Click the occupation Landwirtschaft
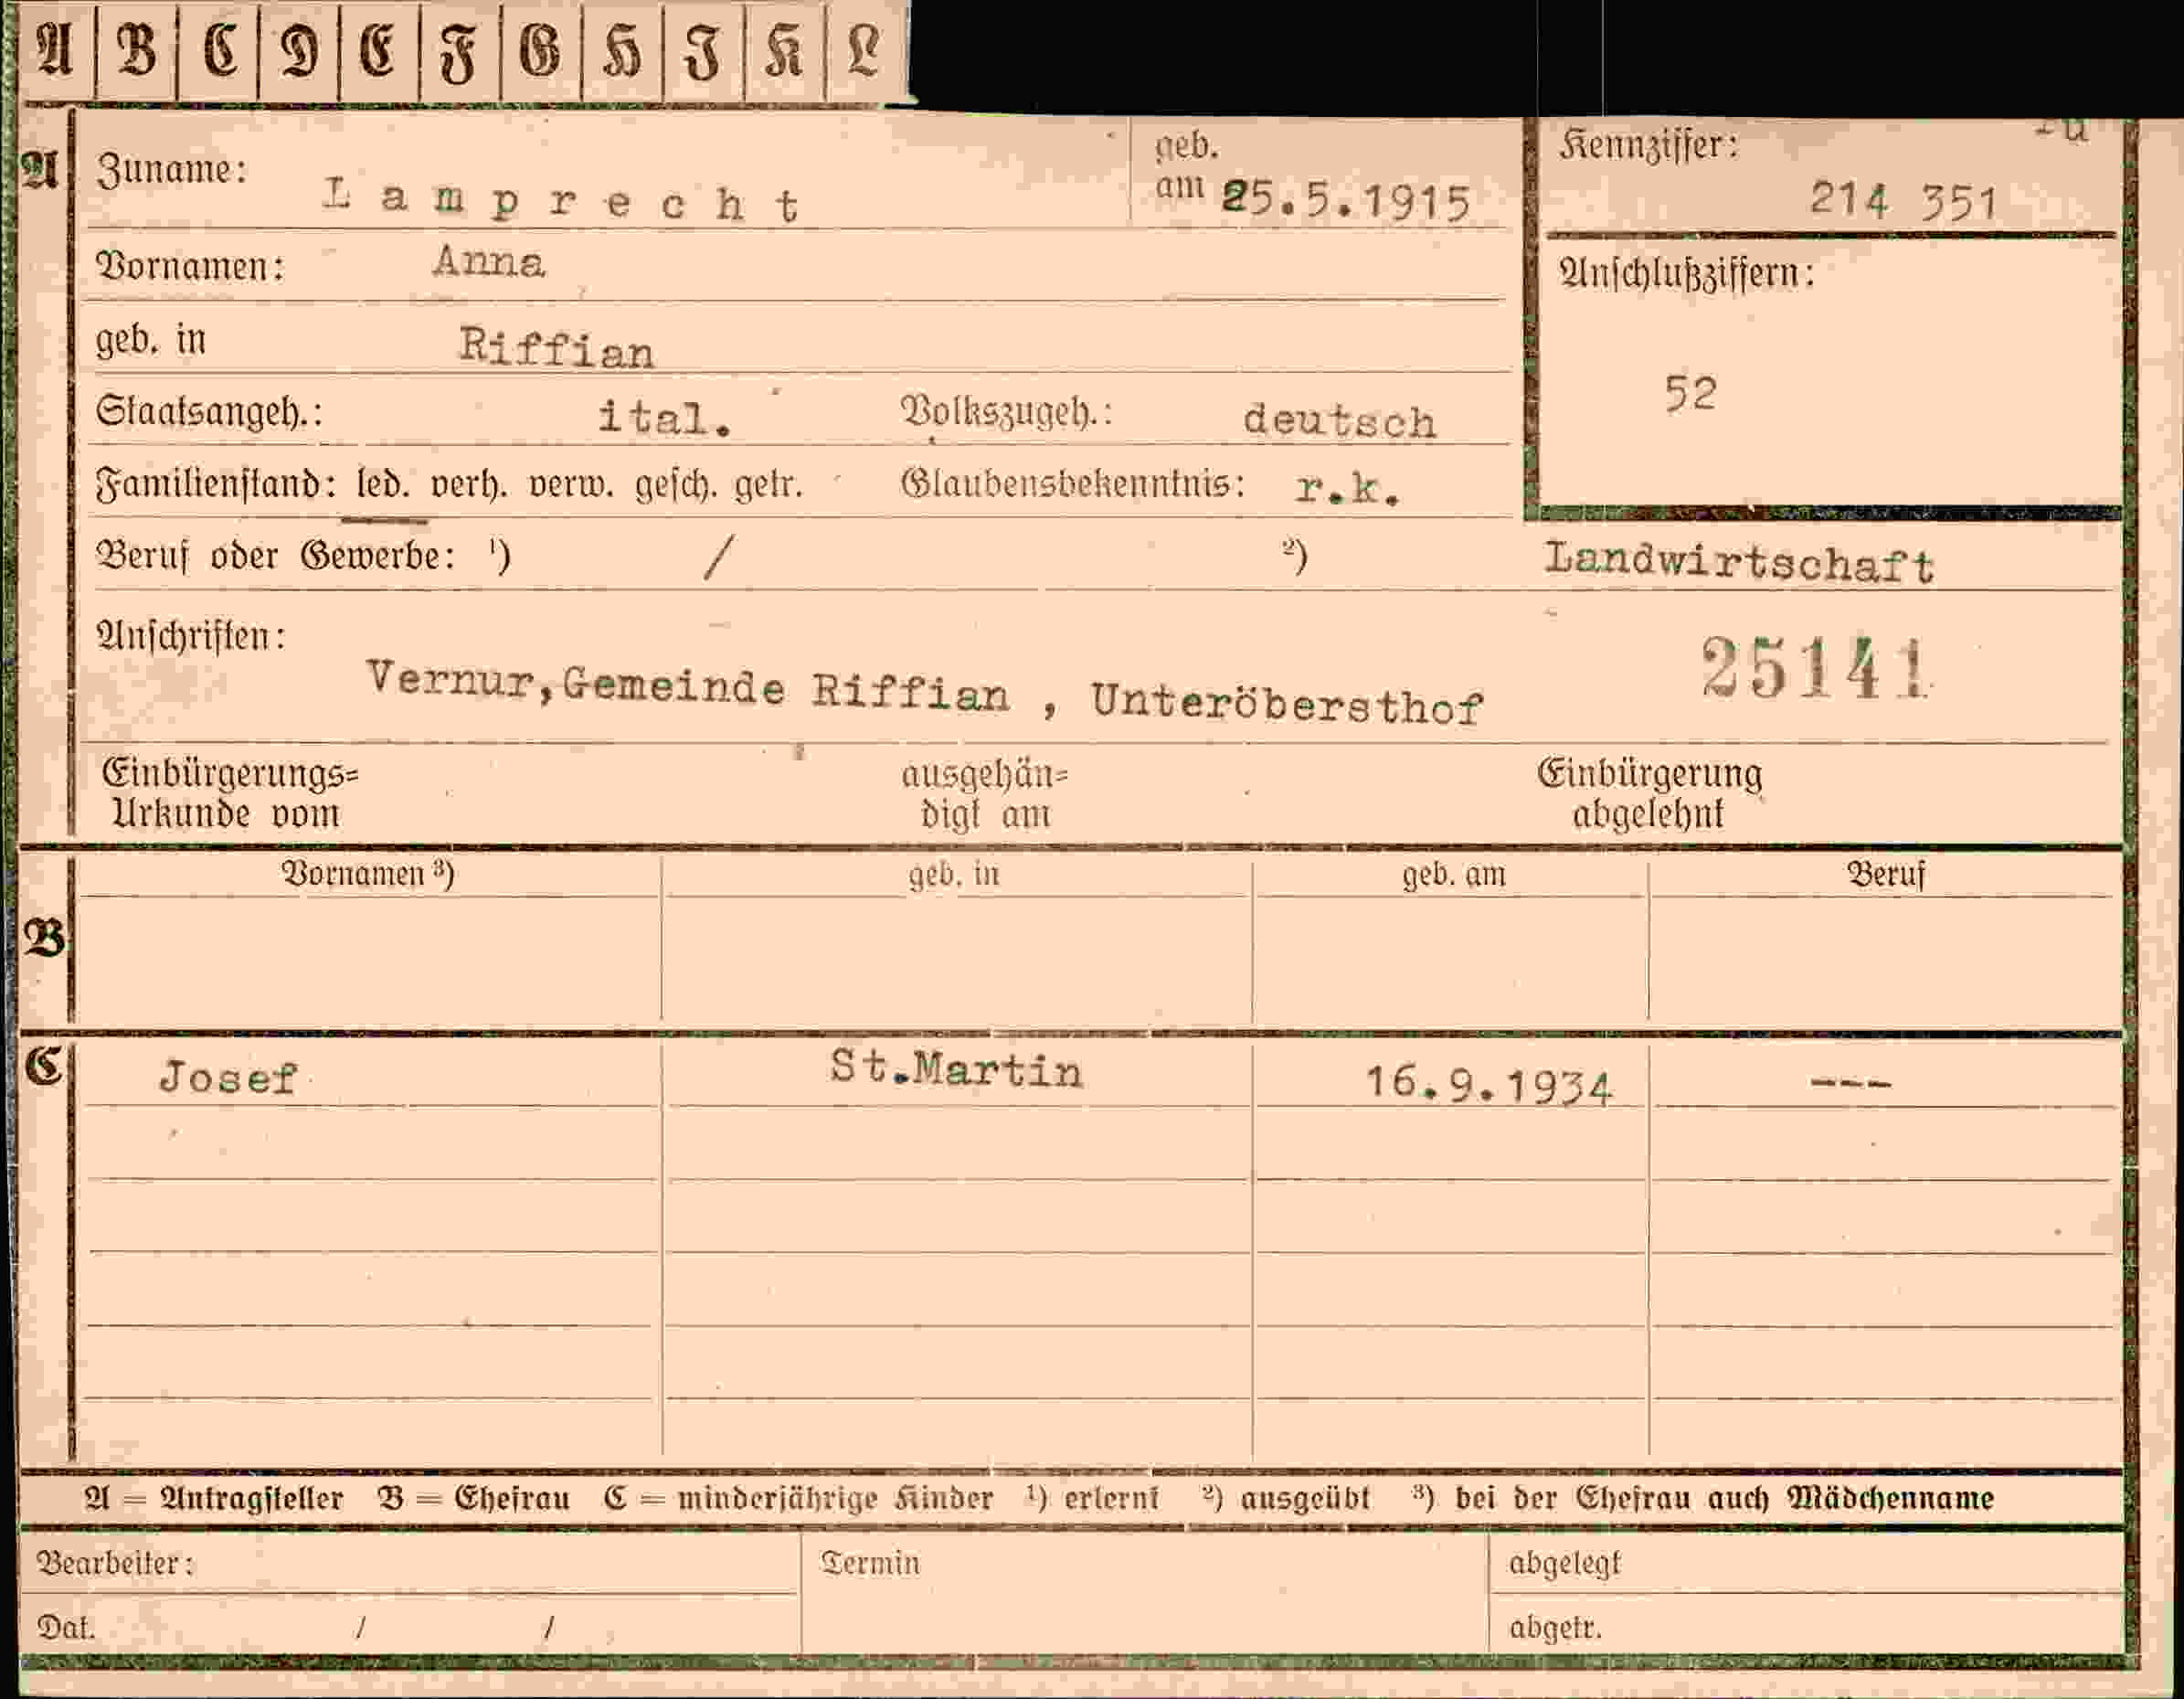This screenshot has height=1699, width=2184. [x=1738, y=563]
